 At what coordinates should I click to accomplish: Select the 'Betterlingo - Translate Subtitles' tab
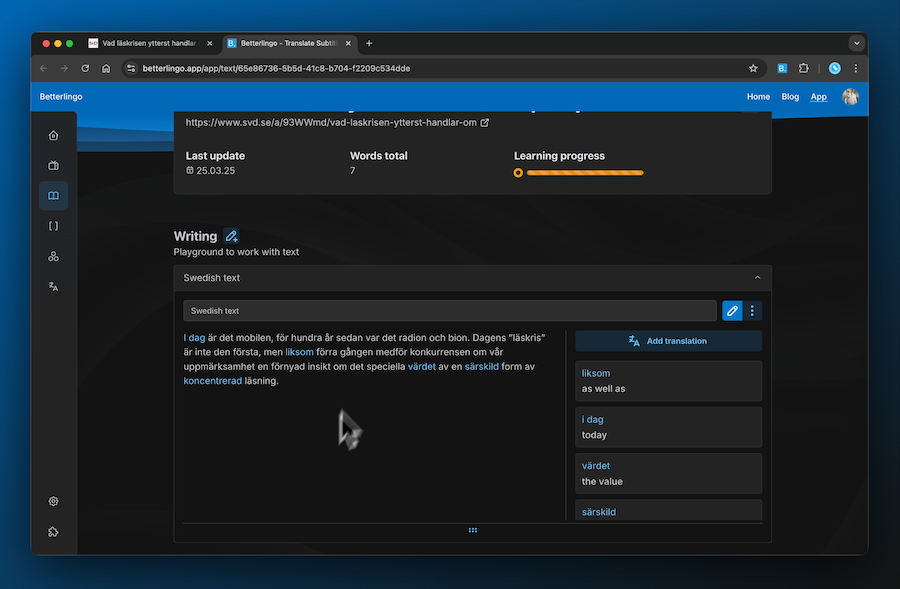289,43
